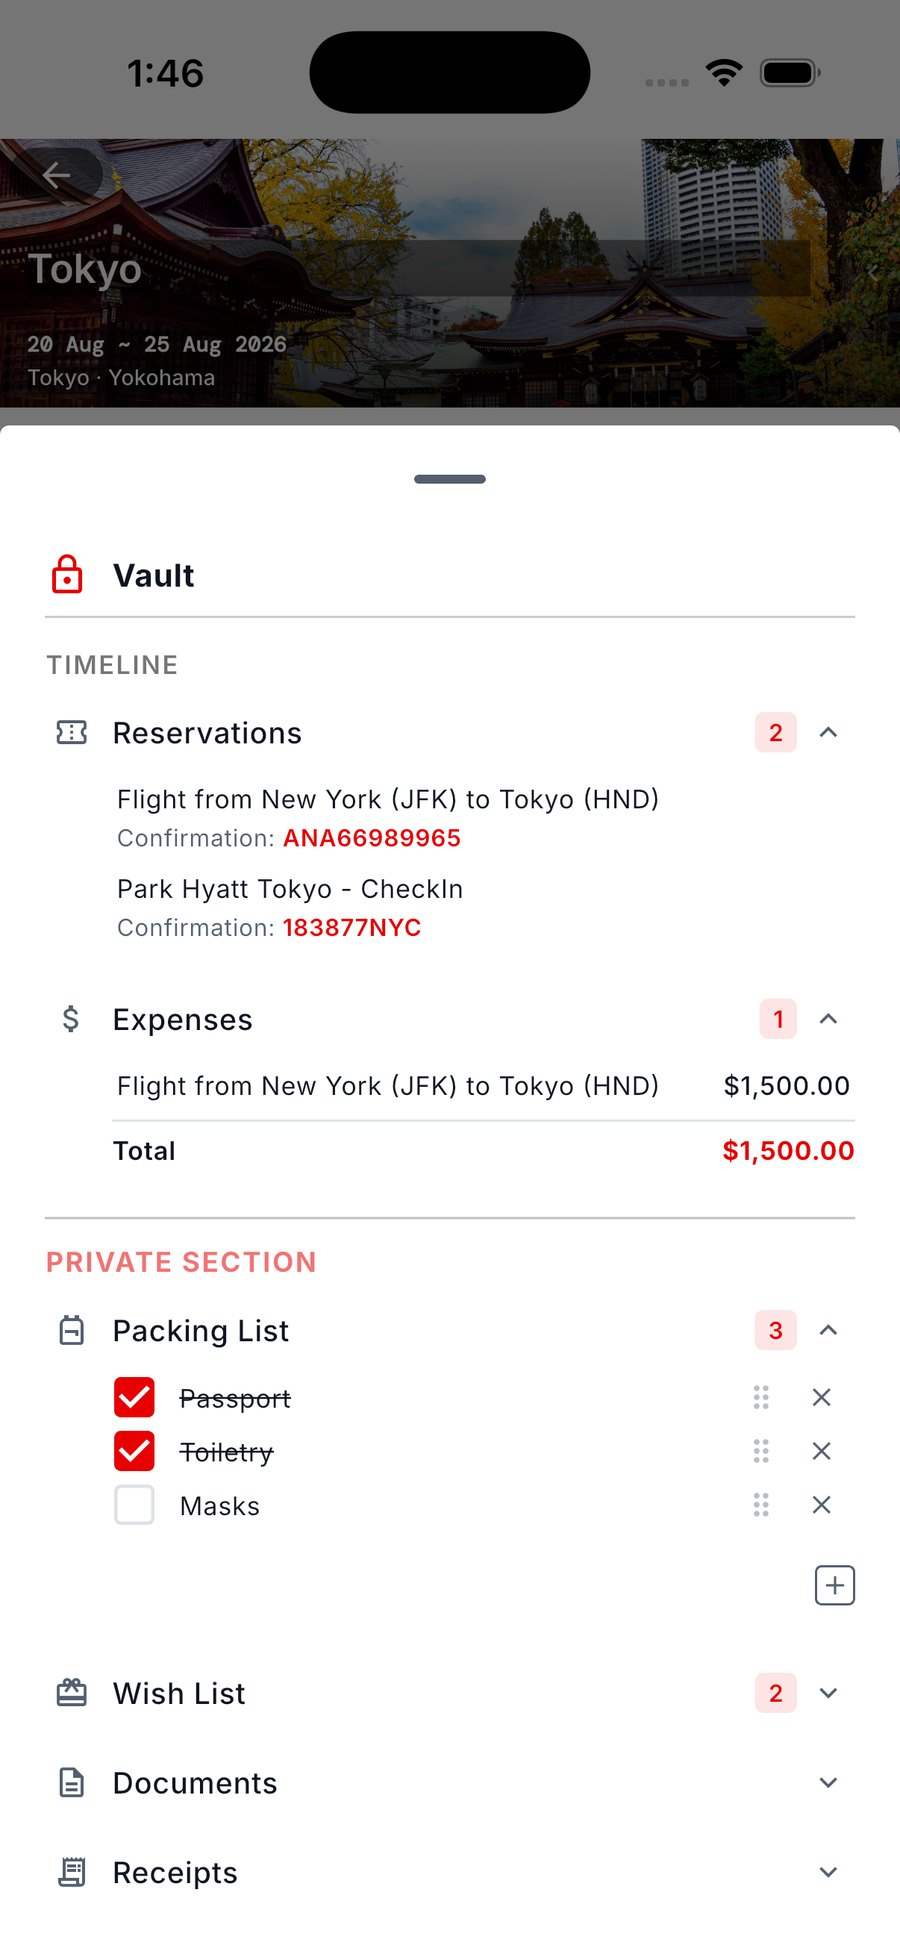Viewport: 900px width, 1957px height.
Task: Open the ANA66989965 confirmation code
Action: 372,838
